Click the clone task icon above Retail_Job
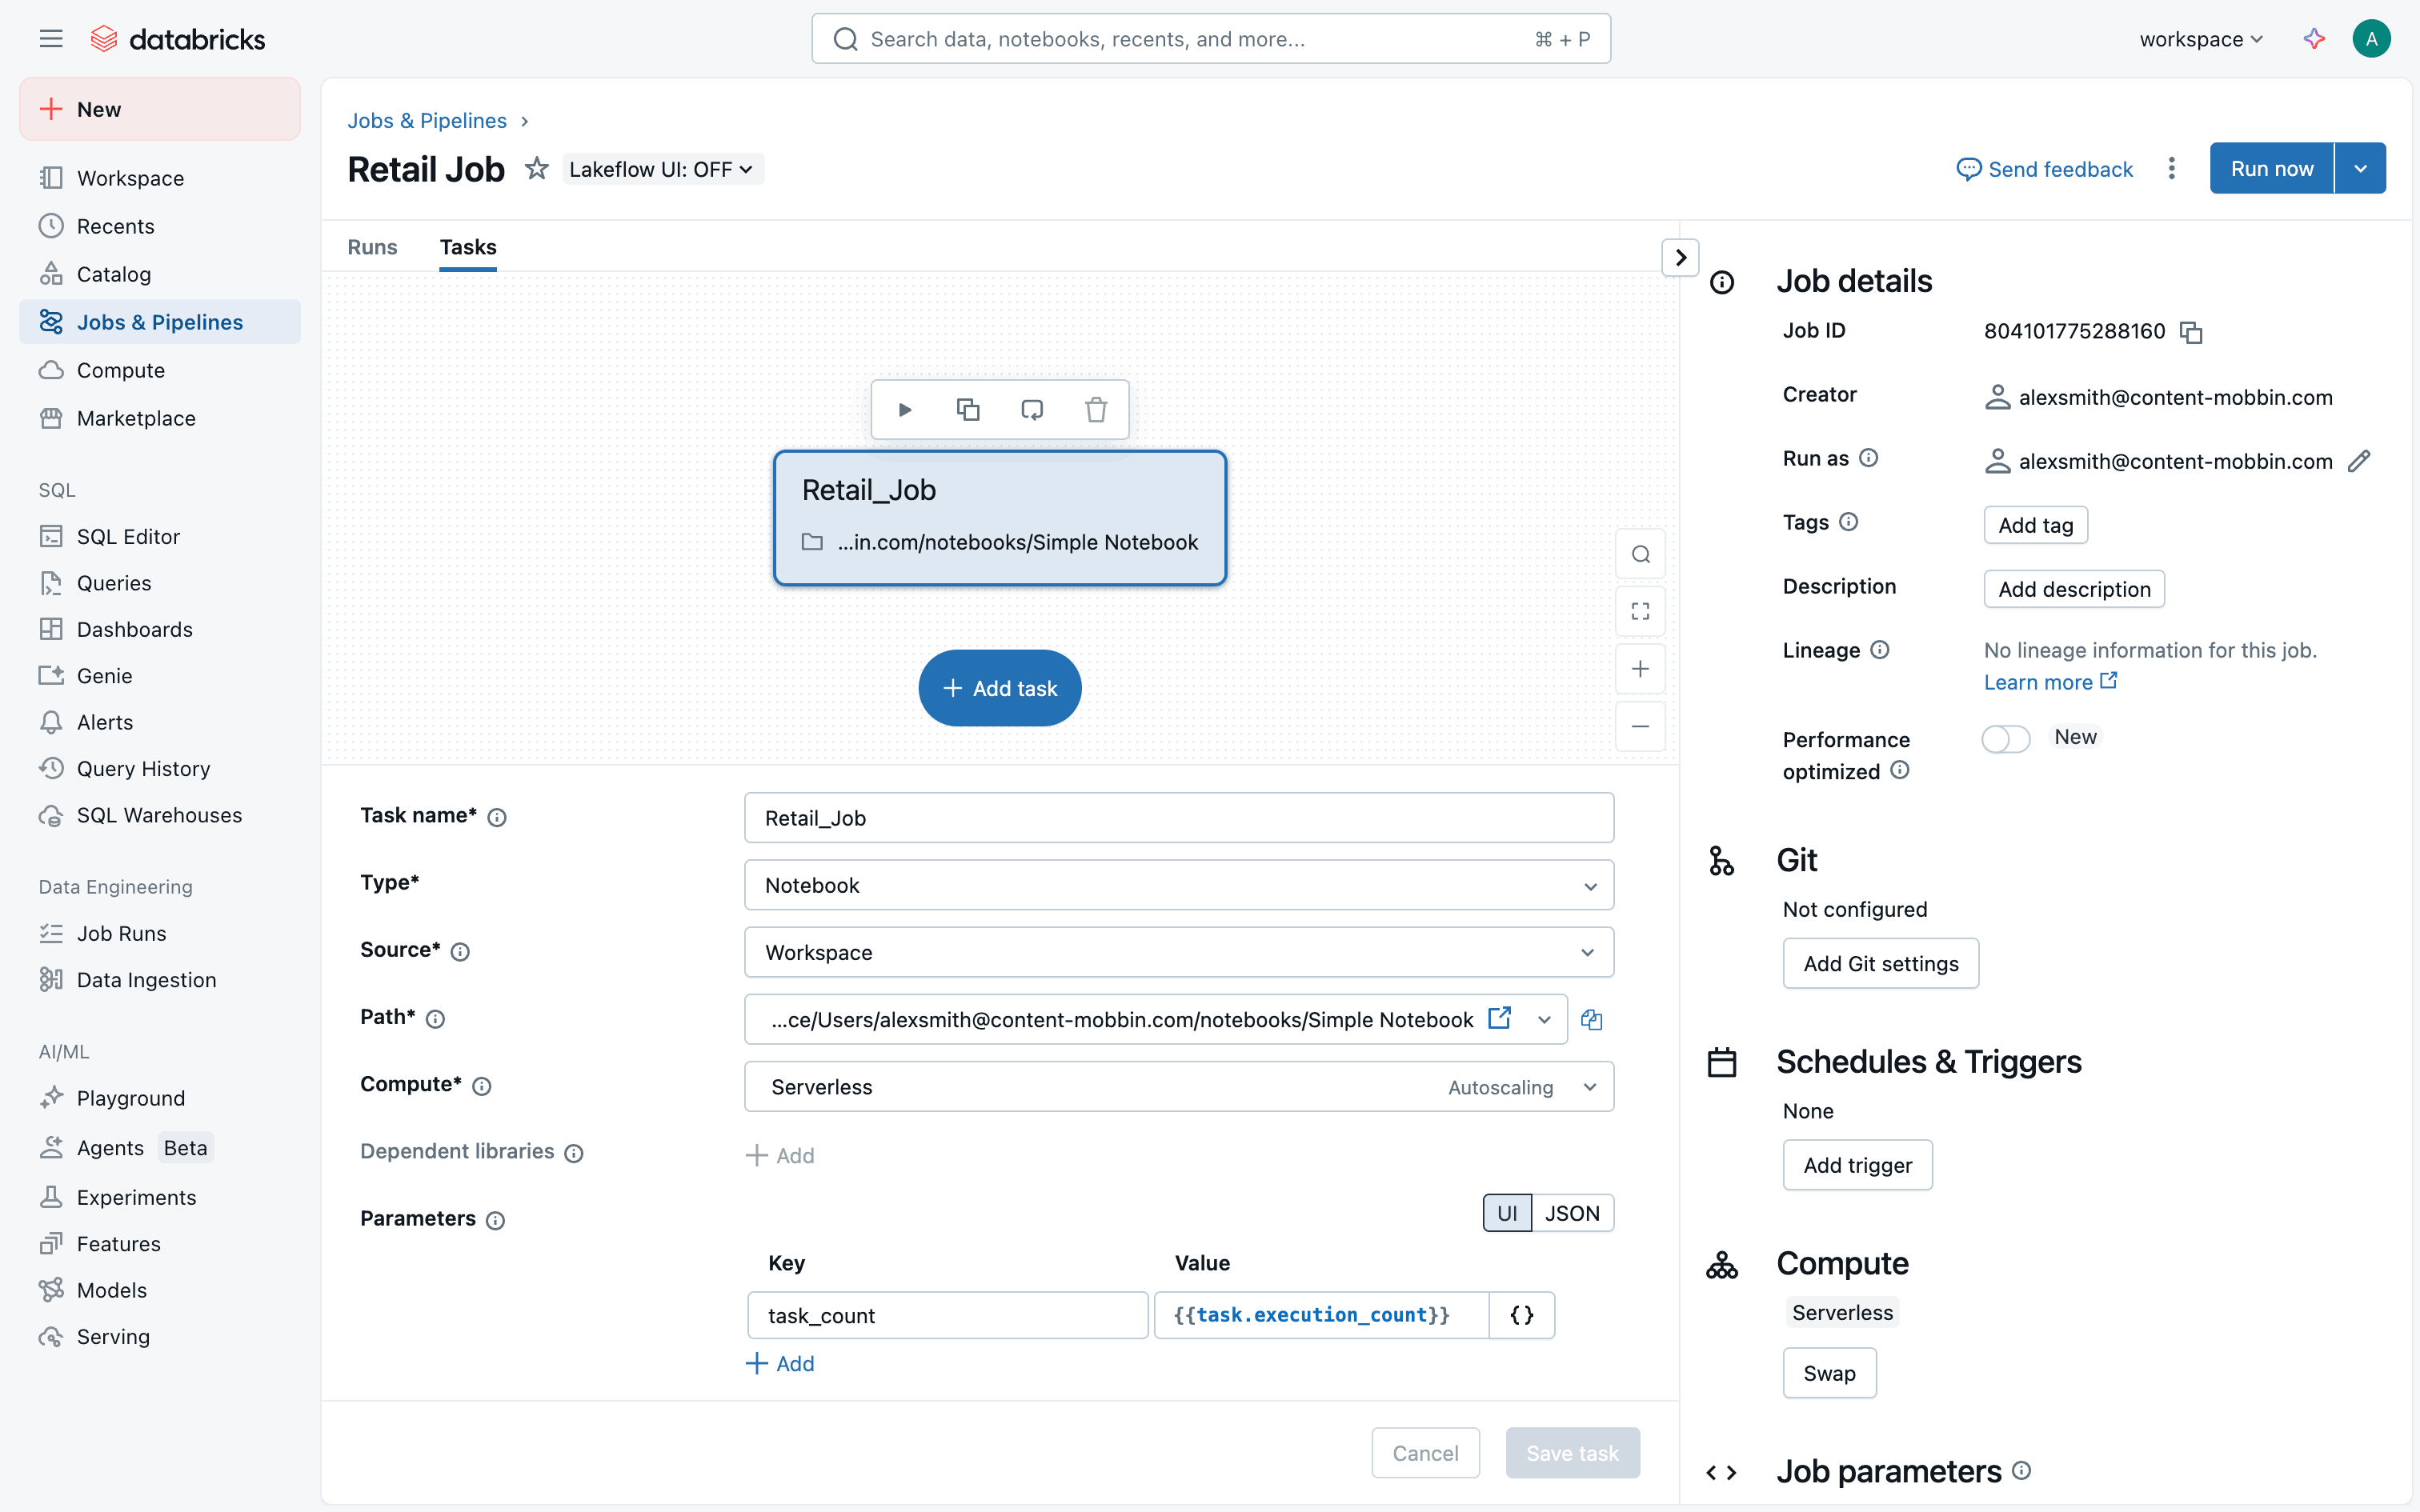Screen dimensions: 2420x1512 pos(967,410)
